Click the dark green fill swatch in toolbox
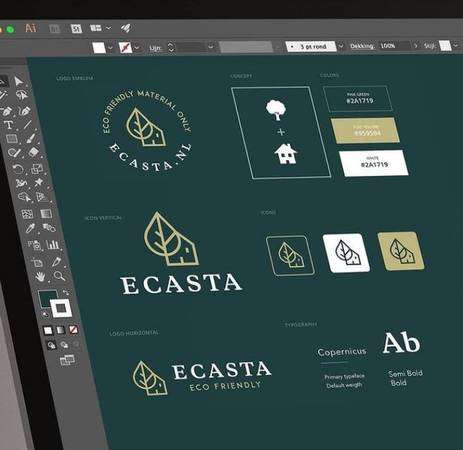The height and width of the screenshot is (450, 463). [47, 298]
